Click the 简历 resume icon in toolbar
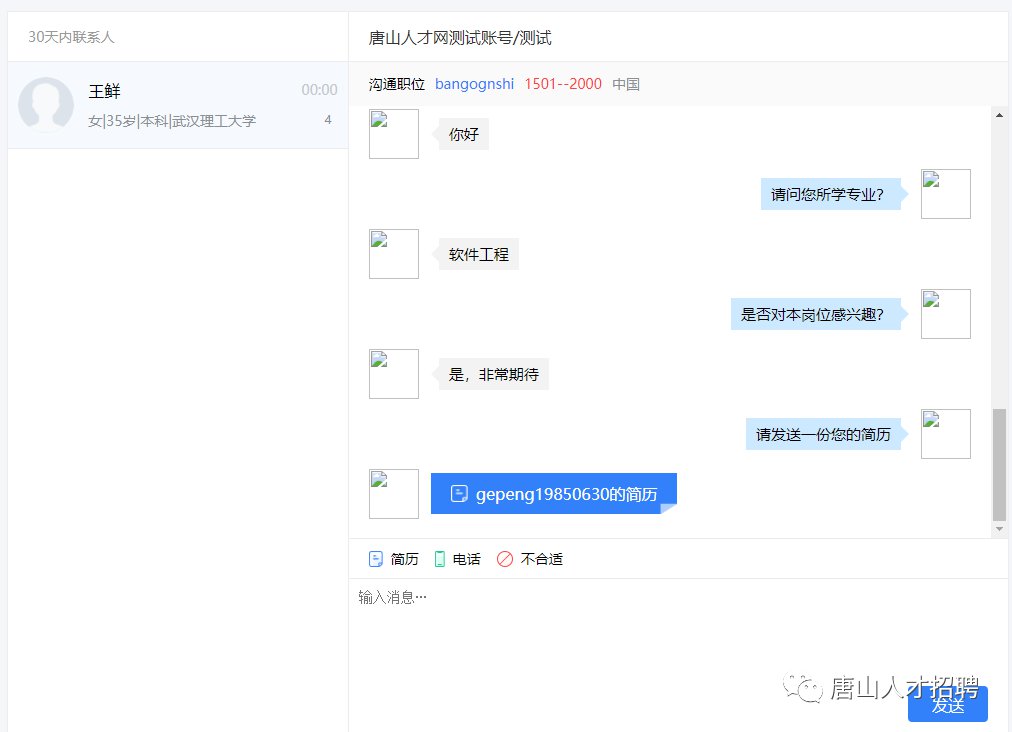The width and height of the screenshot is (1012, 732). 376,559
